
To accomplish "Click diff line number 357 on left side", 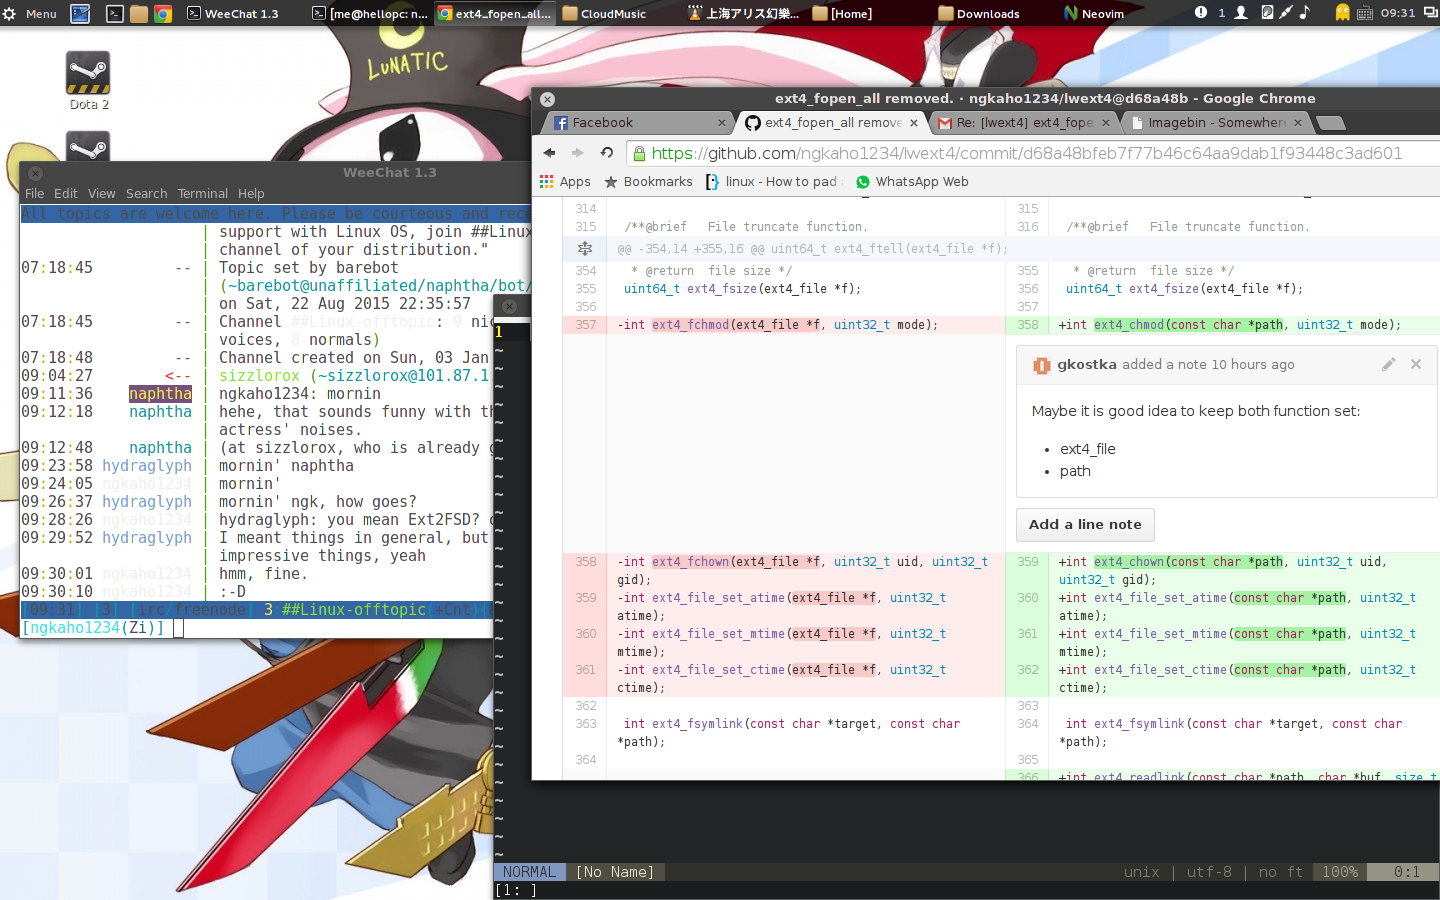I will point(586,325).
